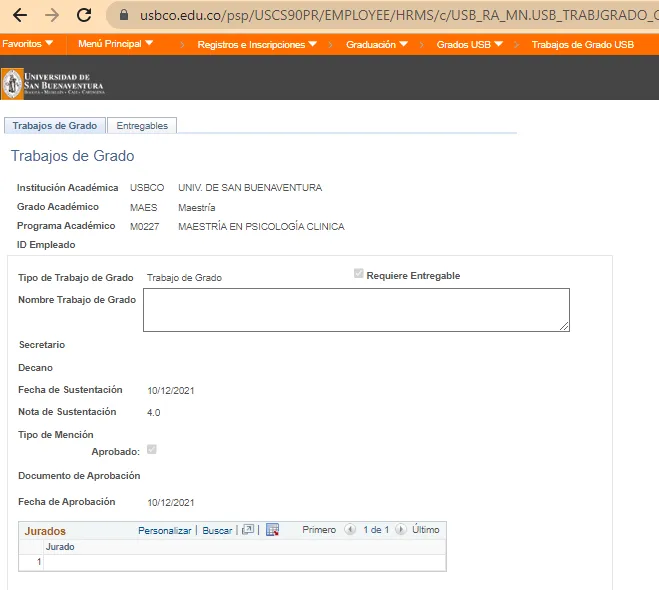
Task: Click the Nombre Trabajo de Grado text area
Action: pyautogui.click(x=356, y=309)
